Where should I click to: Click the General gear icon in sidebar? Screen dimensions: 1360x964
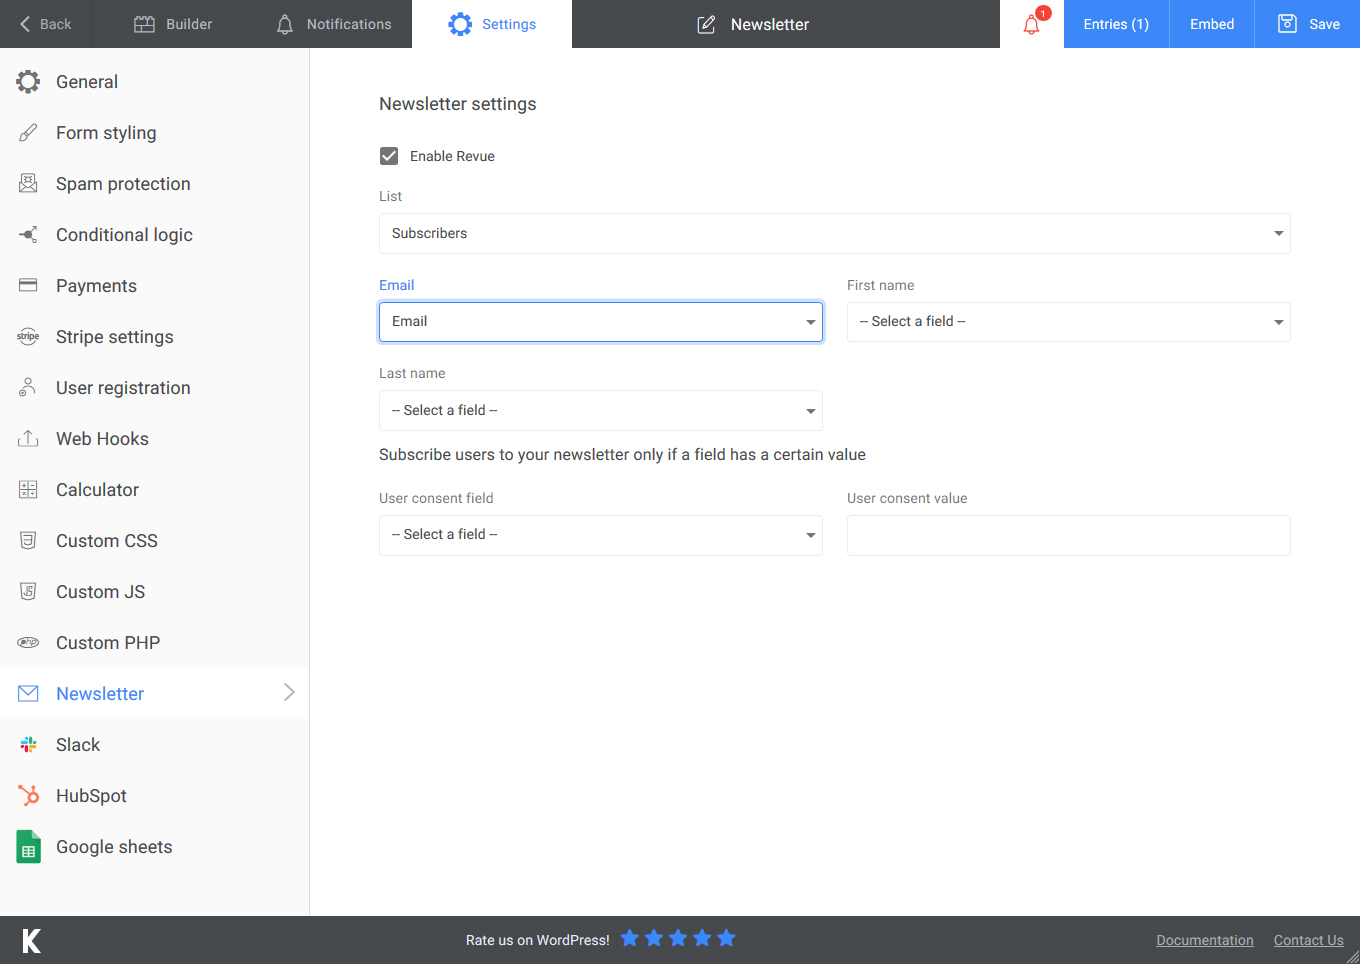point(28,82)
